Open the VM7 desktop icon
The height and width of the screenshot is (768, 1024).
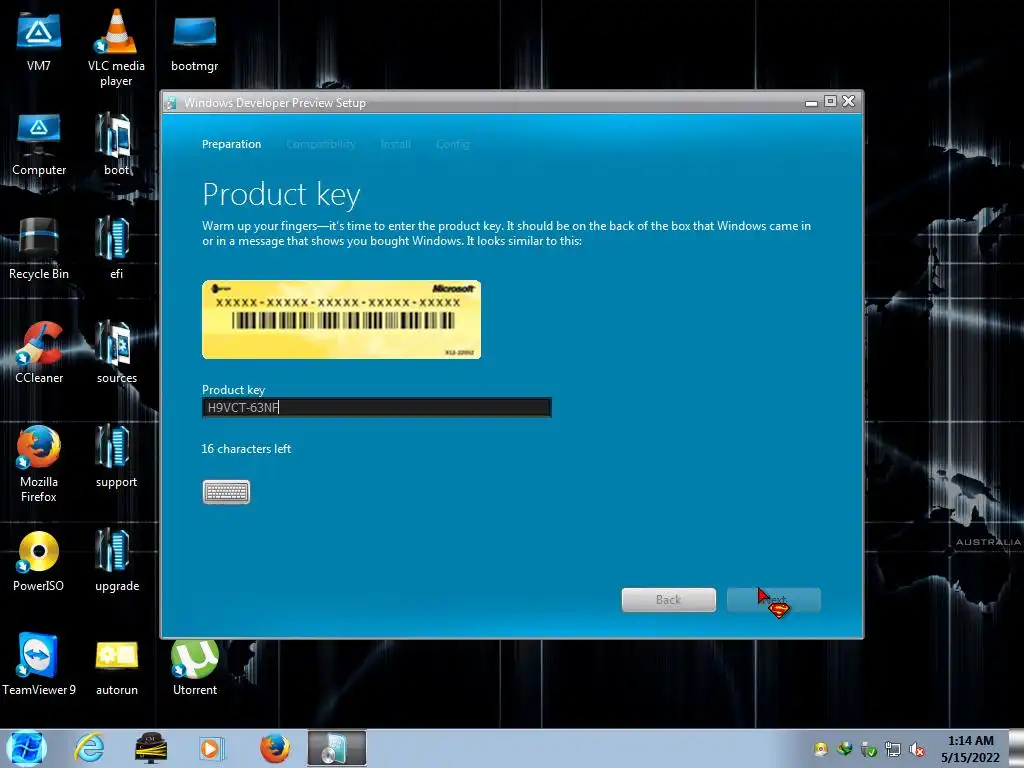[39, 40]
